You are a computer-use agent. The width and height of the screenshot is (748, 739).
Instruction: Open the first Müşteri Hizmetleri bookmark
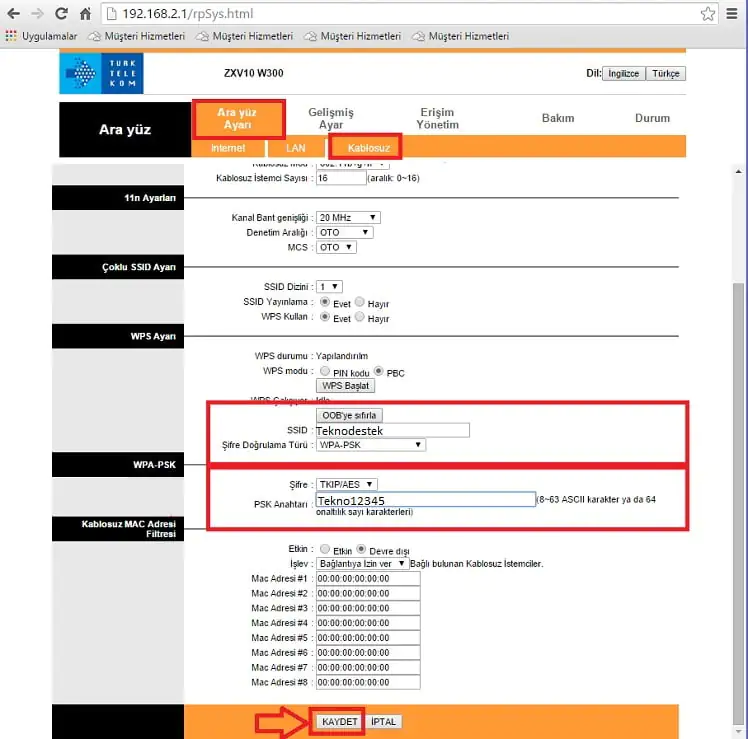[137, 36]
